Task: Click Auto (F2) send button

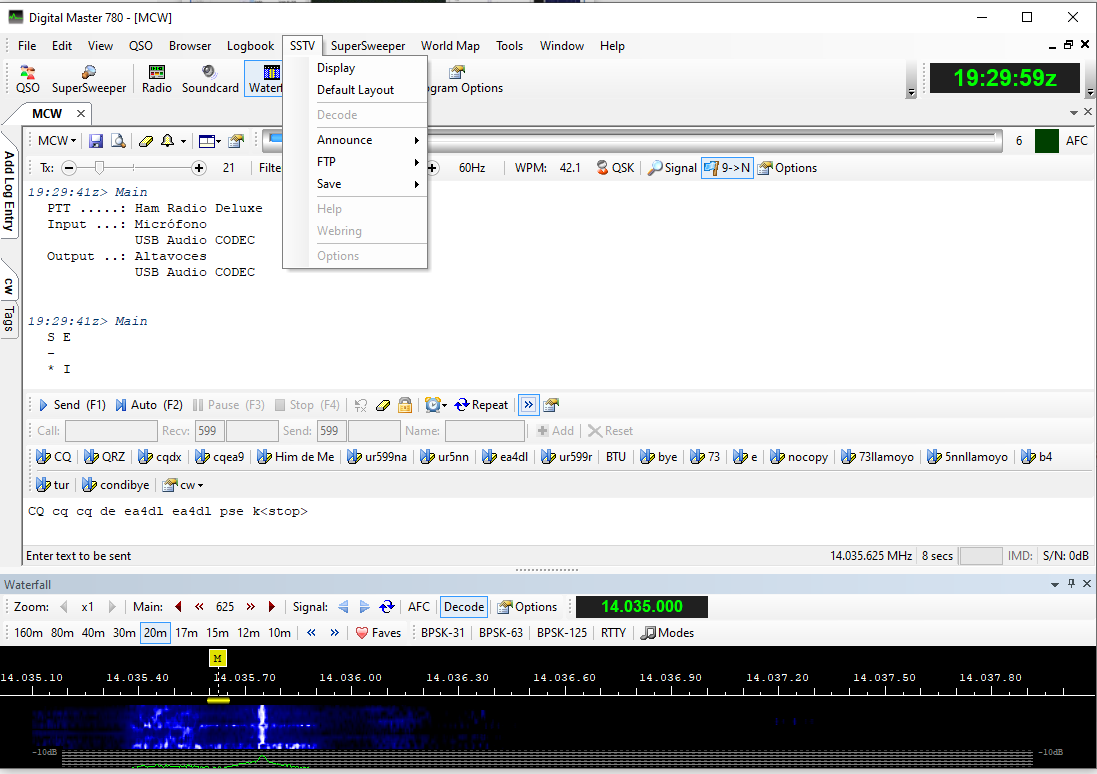Action: pos(148,405)
